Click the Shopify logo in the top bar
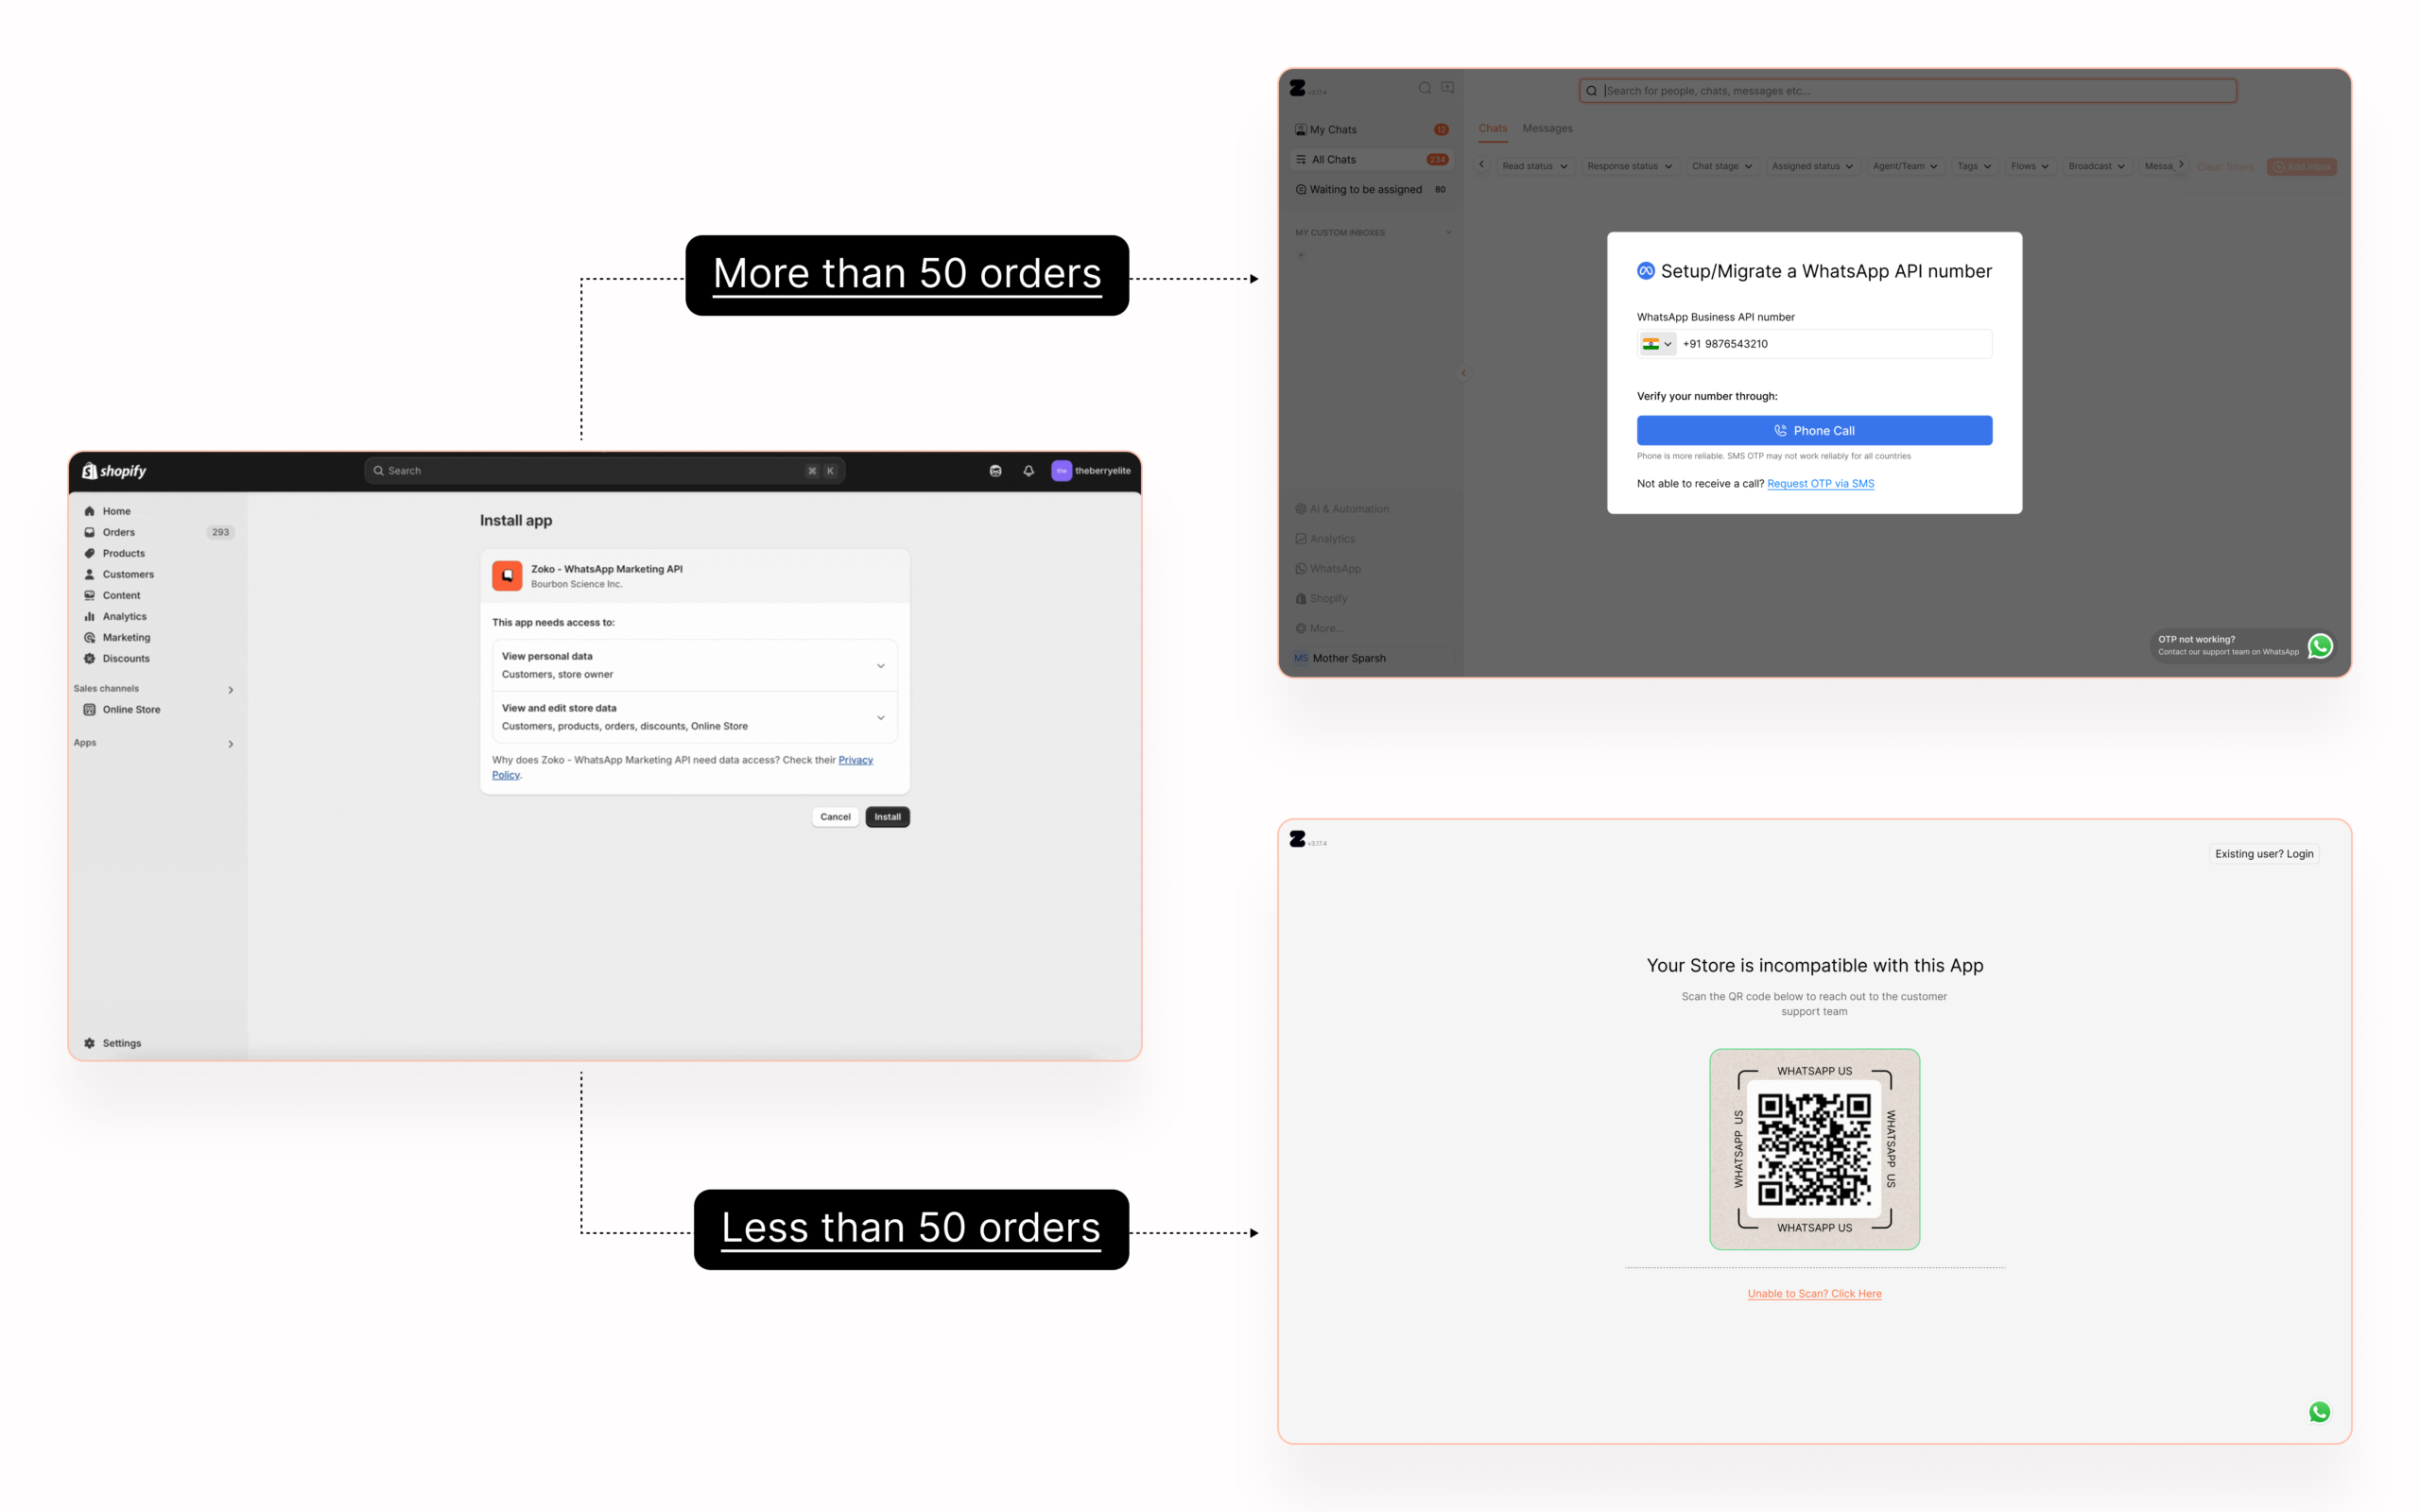Screen dimensions: 2420x1512 click(x=114, y=471)
